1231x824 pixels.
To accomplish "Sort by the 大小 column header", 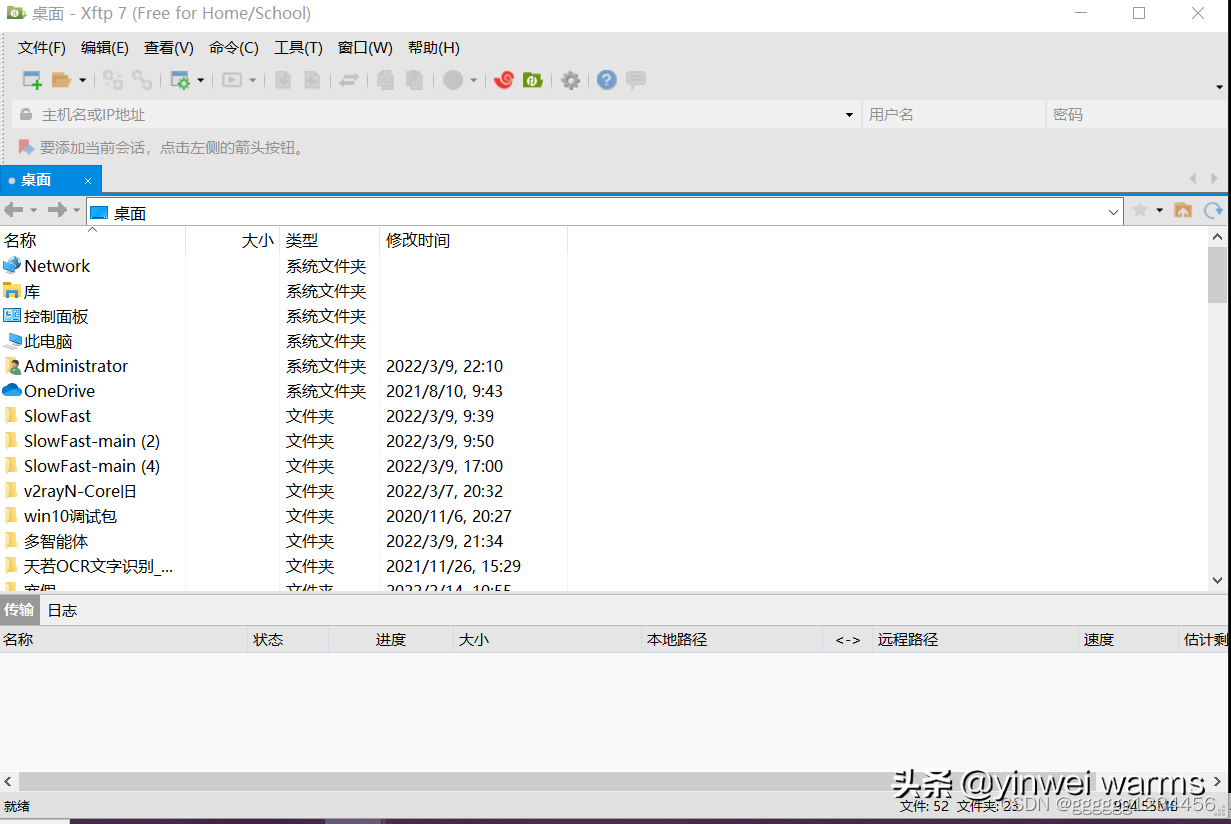I will tap(233, 240).
